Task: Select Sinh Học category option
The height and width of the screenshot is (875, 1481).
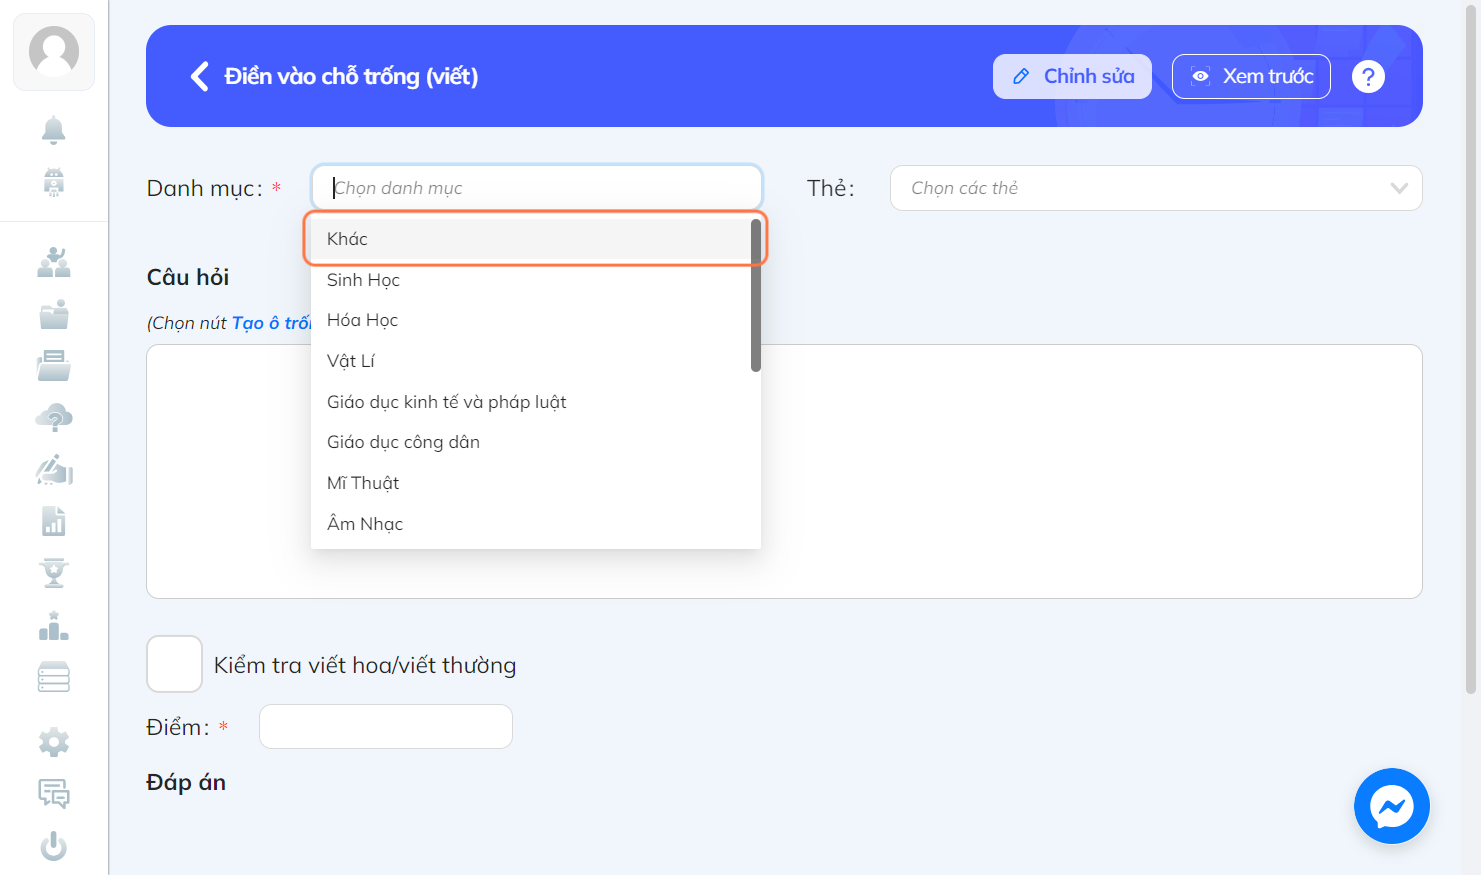Action: [x=531, y=280]
